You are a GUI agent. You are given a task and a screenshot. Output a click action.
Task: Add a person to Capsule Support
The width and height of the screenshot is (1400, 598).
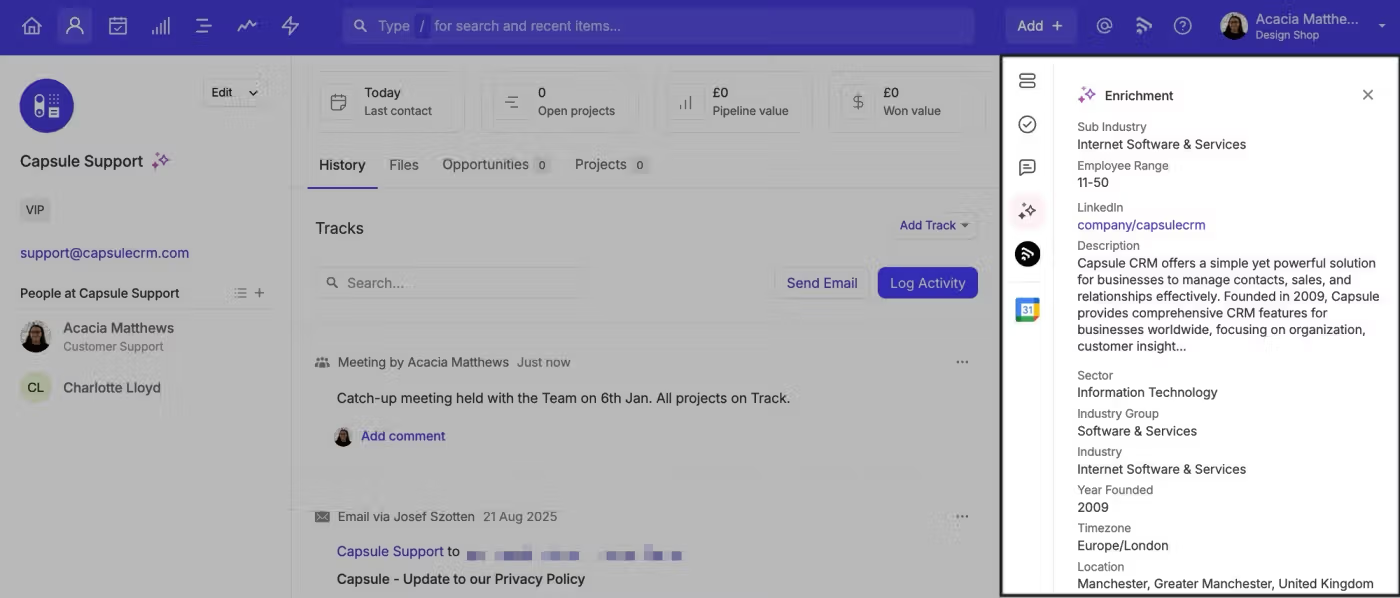[260, 293]
